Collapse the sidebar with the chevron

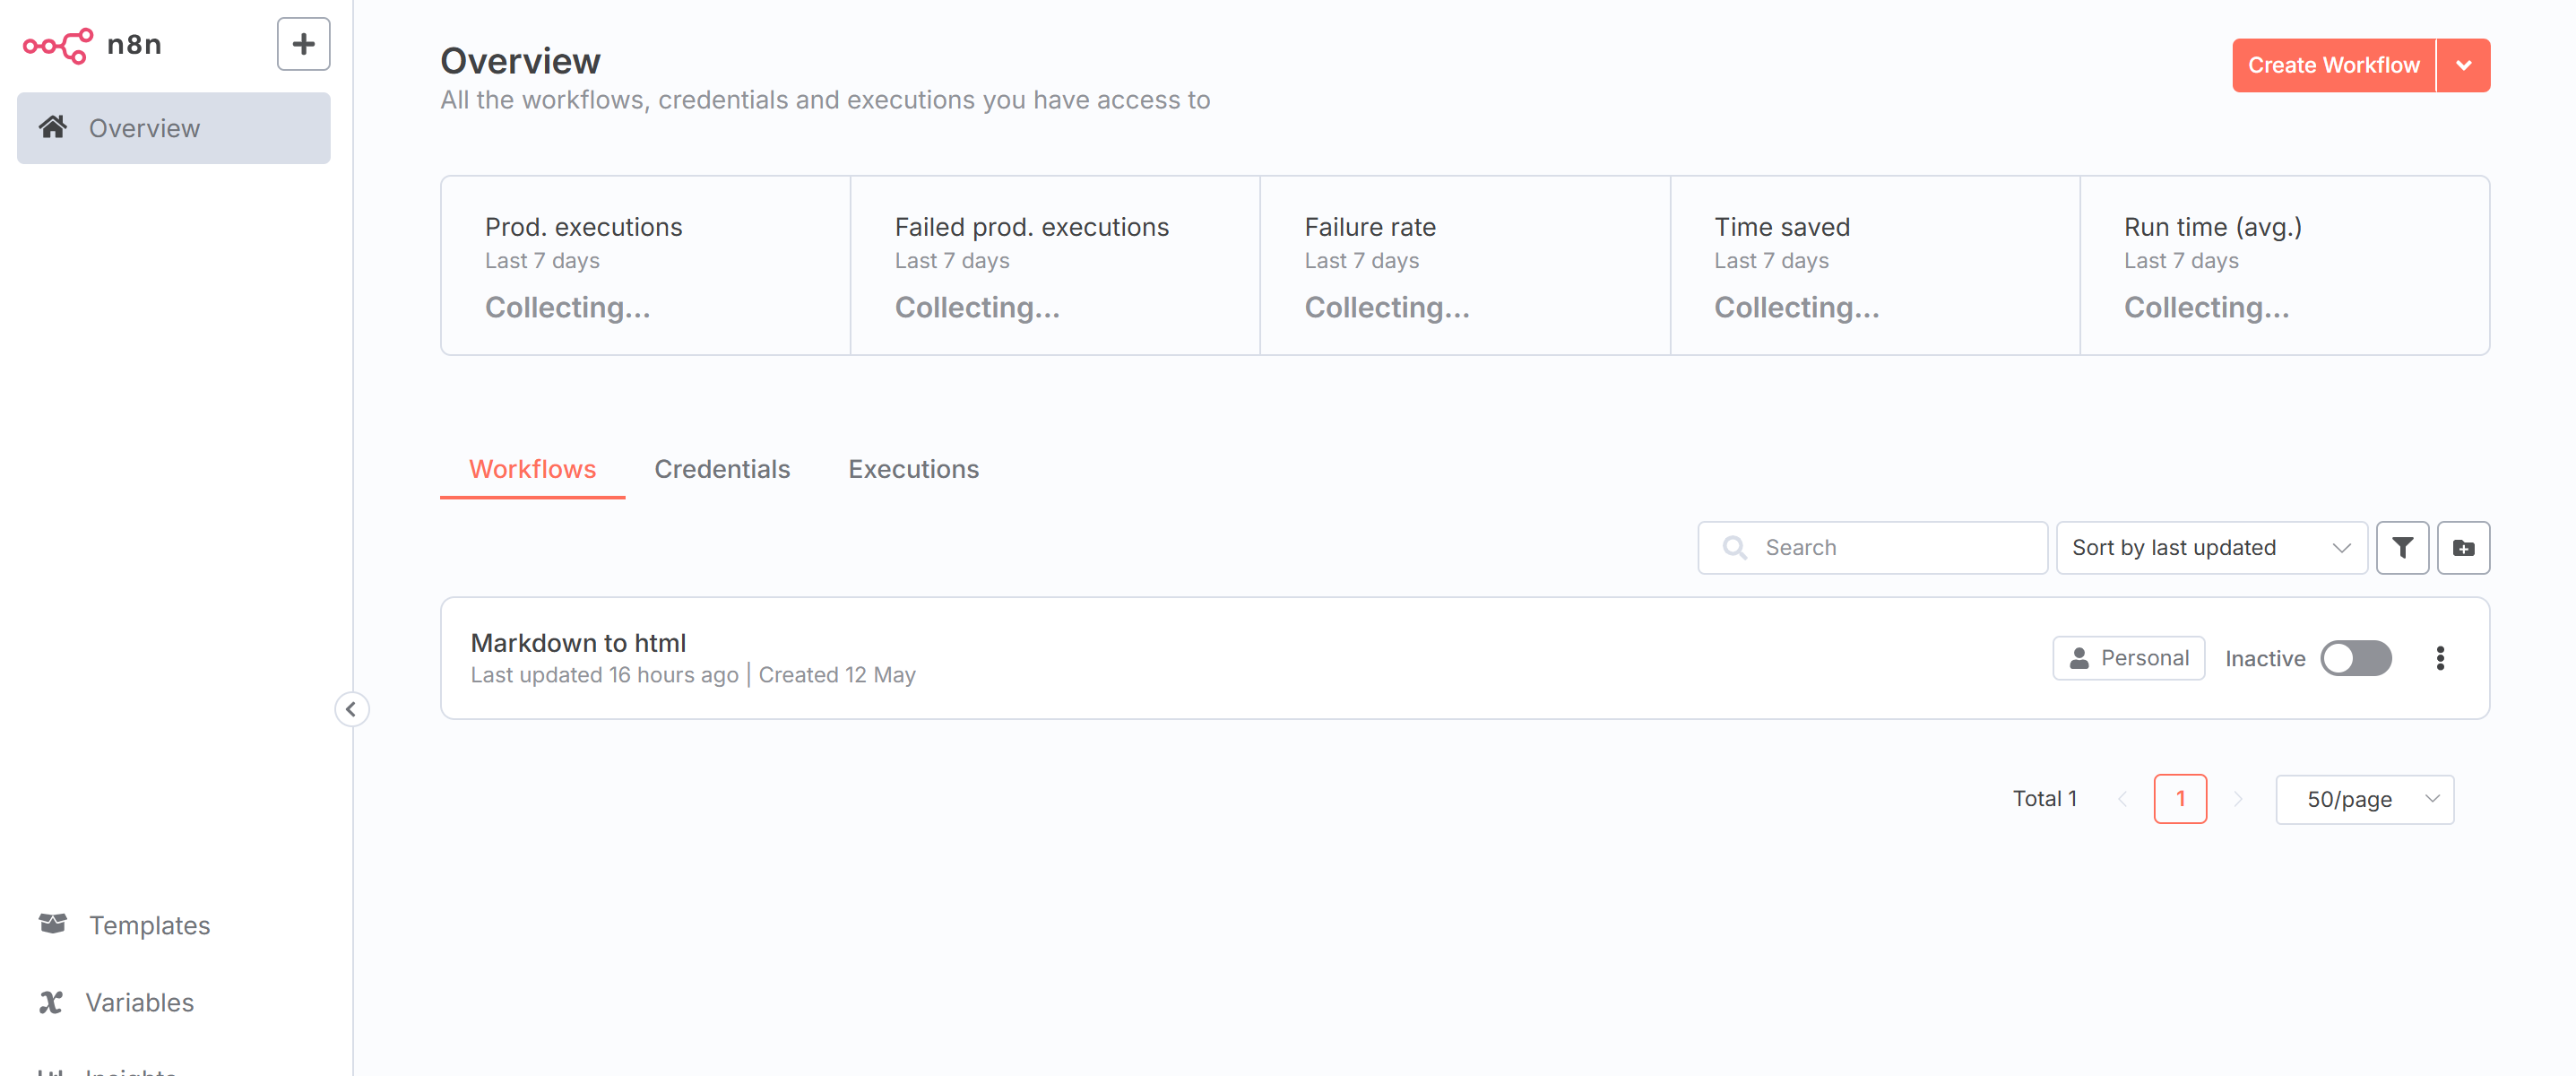(x=351, y=709)
